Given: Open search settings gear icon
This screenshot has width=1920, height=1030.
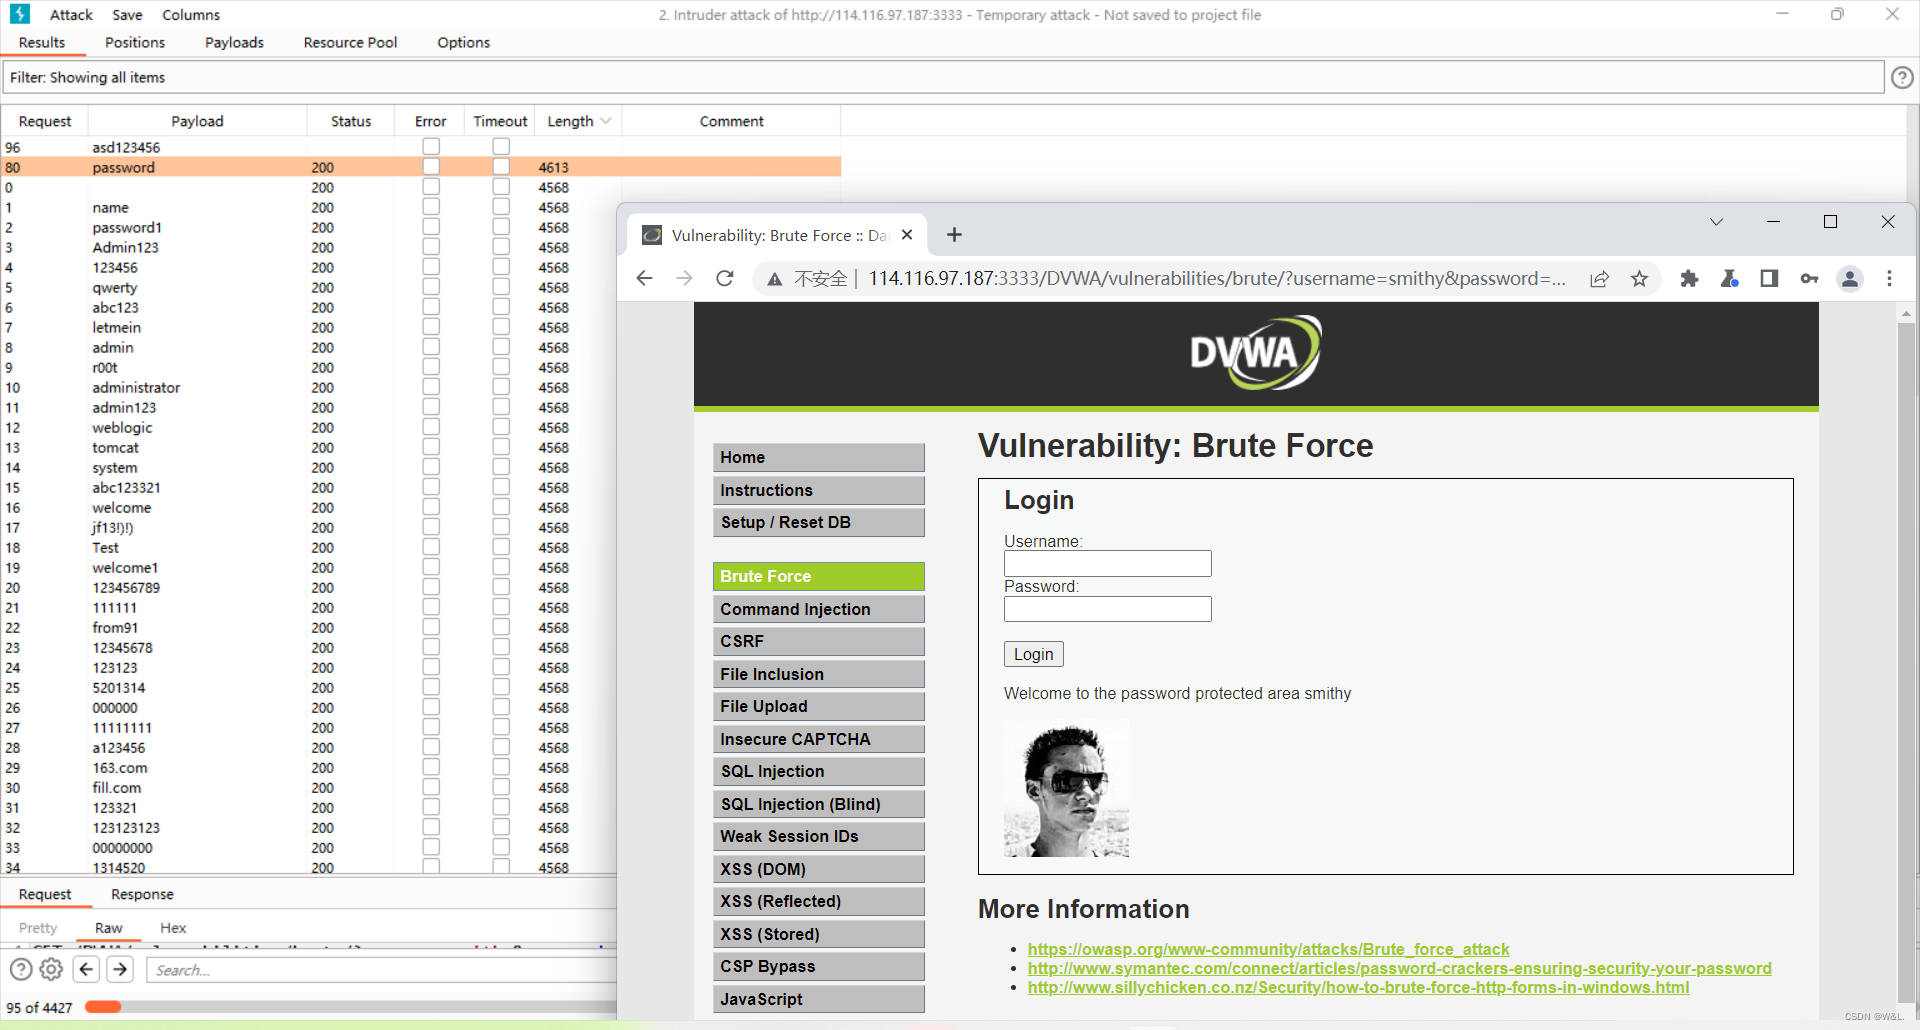Looking at the screenshot, I should (52, 969).
